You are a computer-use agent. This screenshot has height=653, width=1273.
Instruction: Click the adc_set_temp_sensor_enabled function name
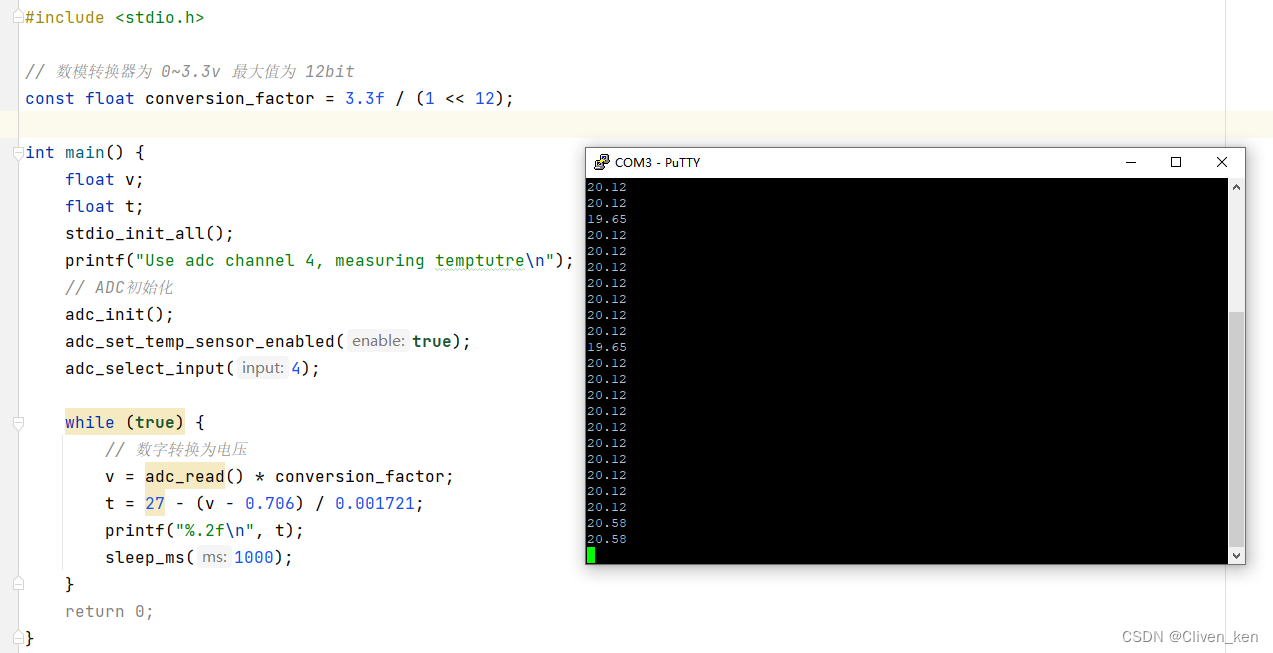200,342
